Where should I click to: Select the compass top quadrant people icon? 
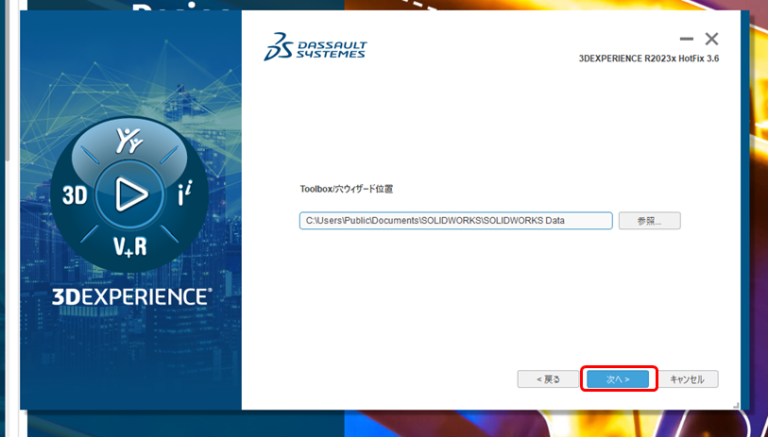[x=129, y=140]
